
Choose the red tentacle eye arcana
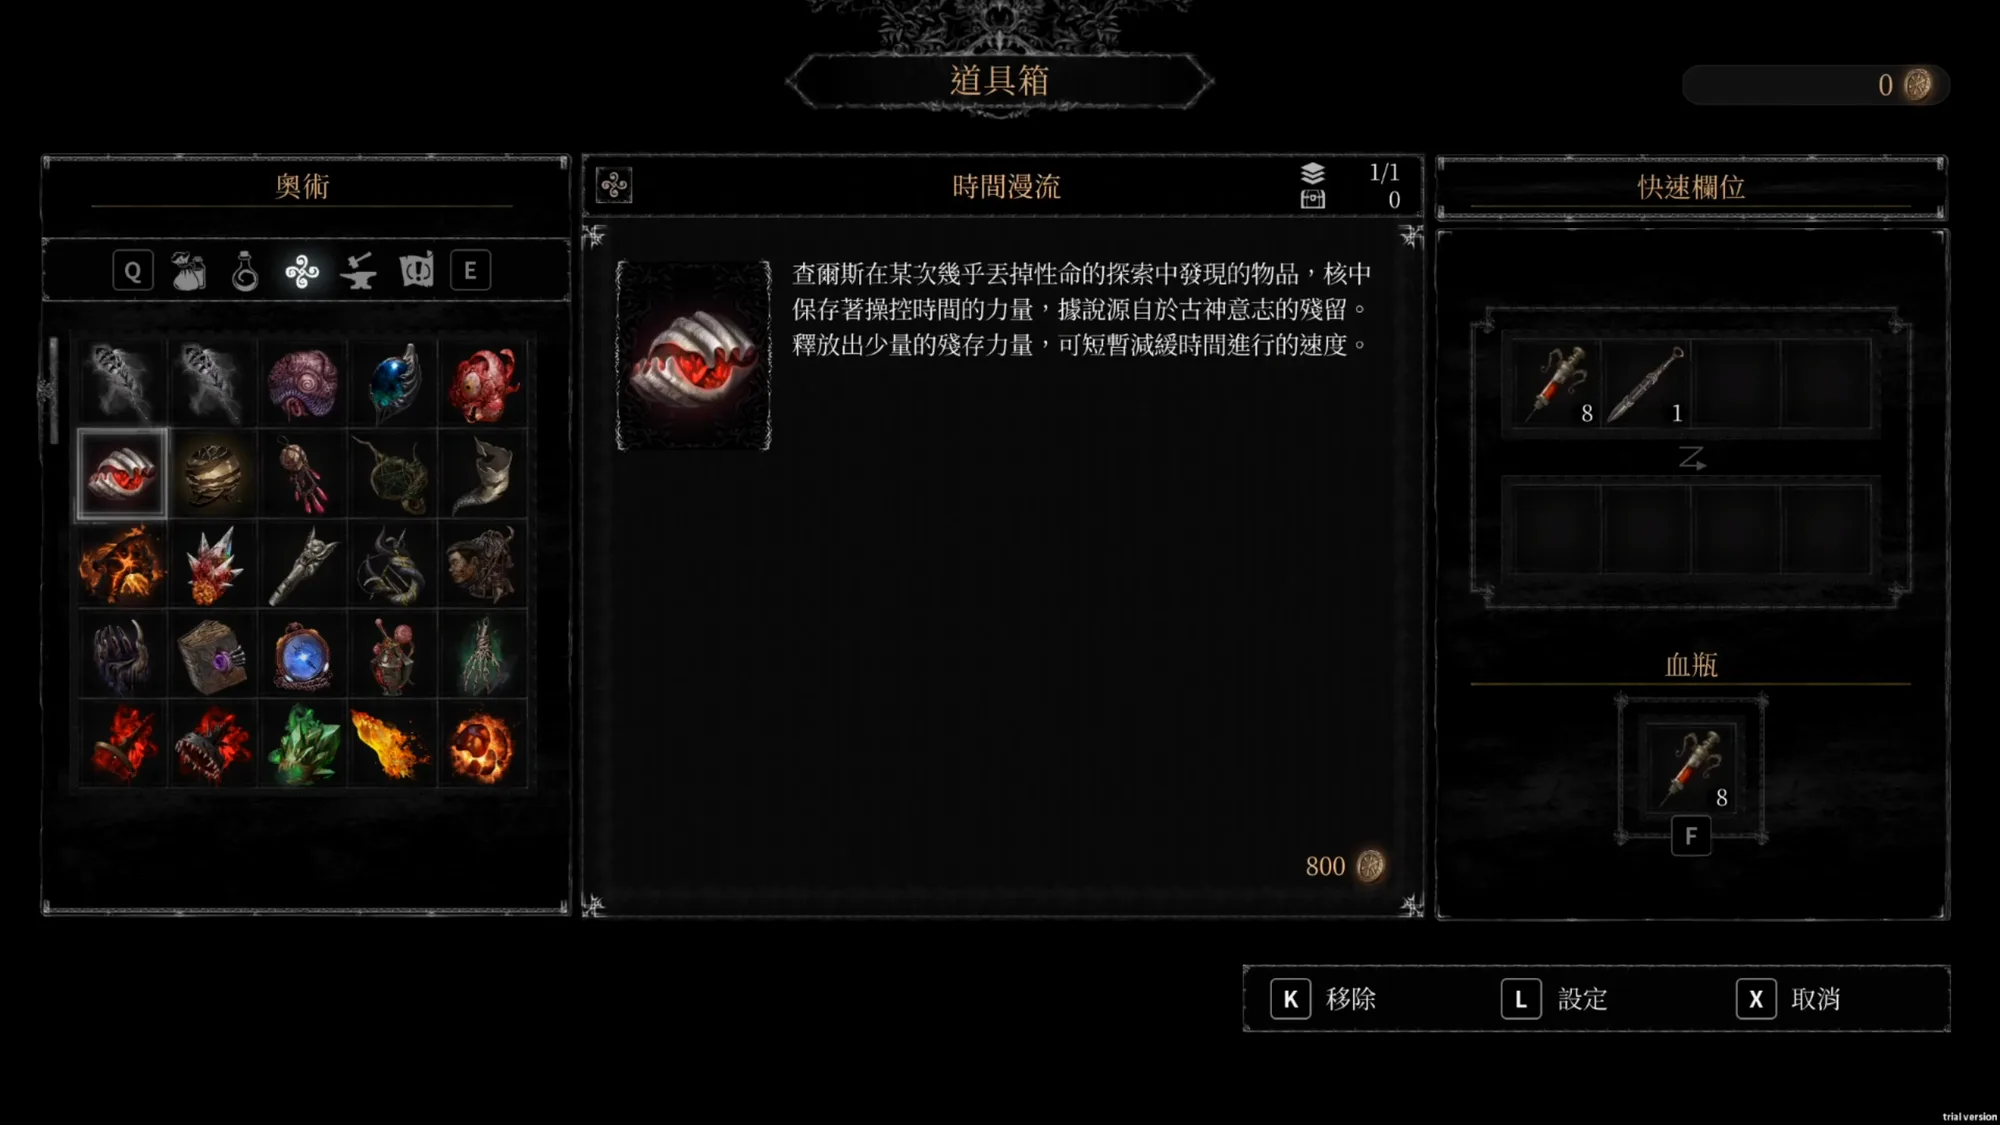point(483,384)
